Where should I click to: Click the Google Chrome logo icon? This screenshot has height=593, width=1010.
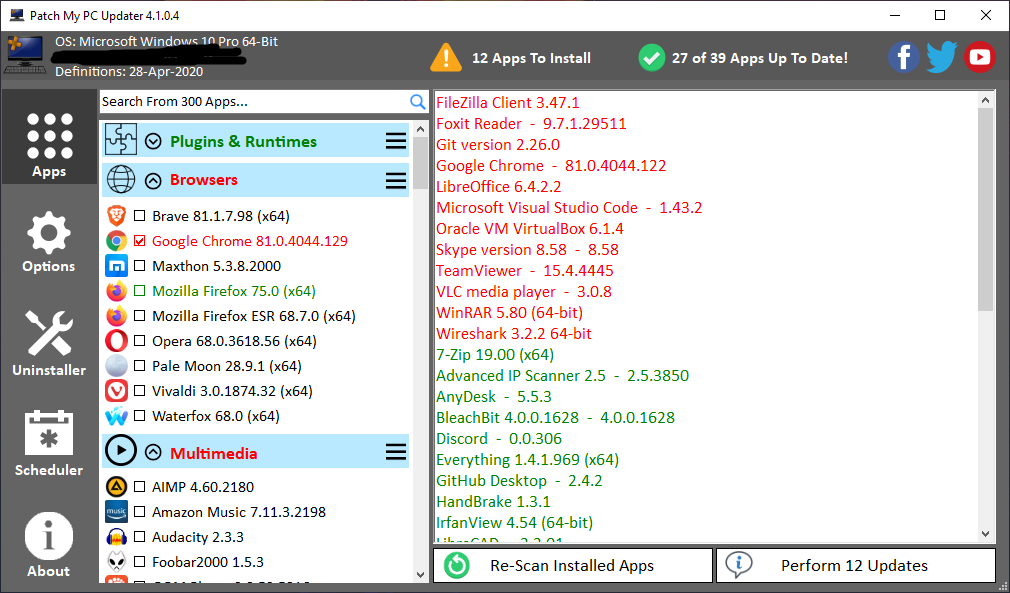[117, 241]
